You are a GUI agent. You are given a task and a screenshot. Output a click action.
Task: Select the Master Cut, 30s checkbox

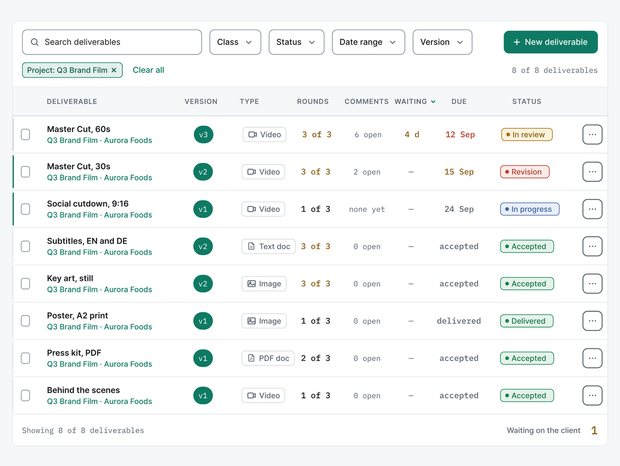[x=25, y=172]
